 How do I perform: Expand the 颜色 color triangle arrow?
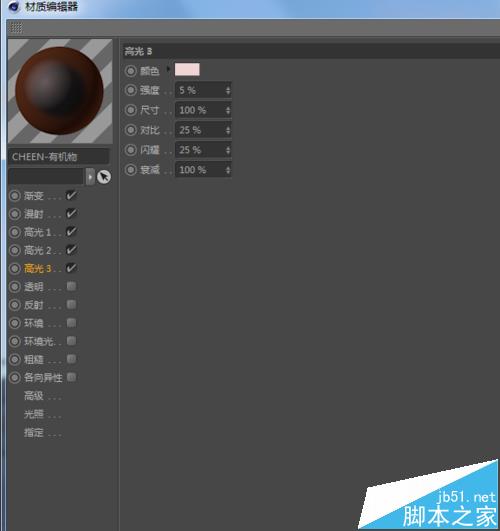[168, 70]
